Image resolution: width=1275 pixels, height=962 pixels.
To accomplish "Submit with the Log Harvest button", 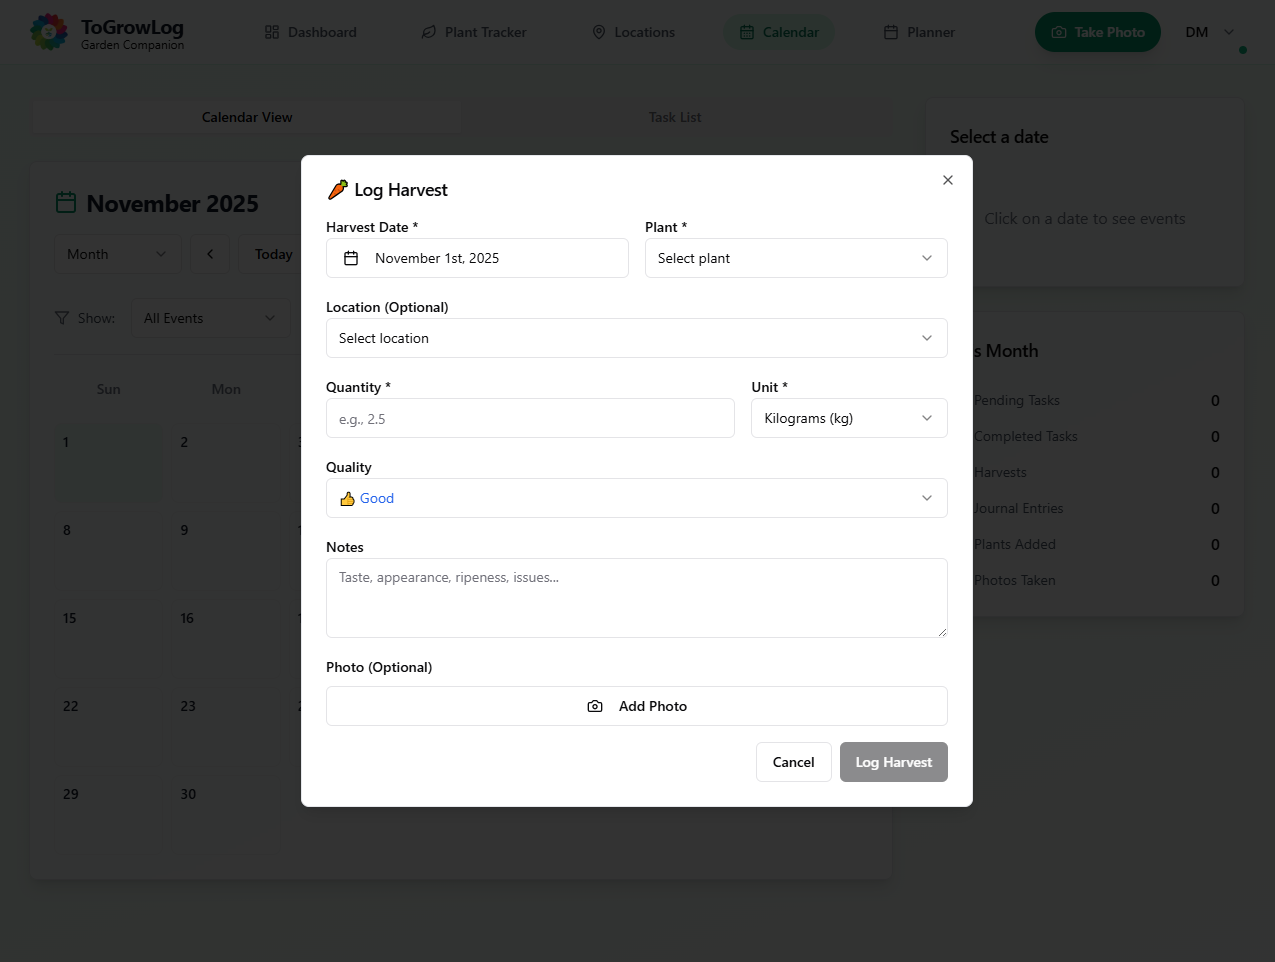I will click(893, 762).
